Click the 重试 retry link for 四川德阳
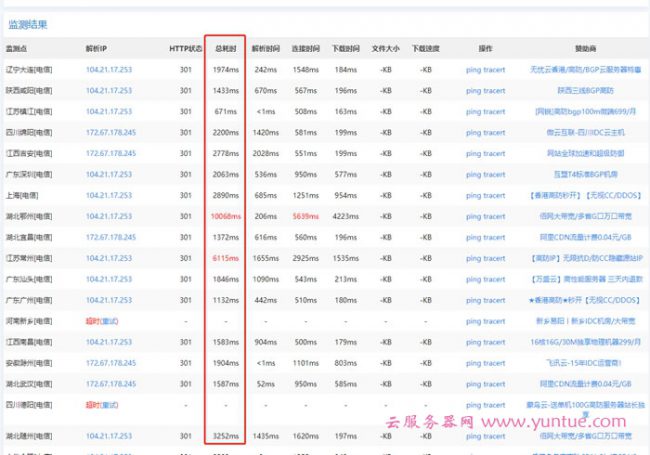Viewport: 650px width, 455px height. coord(99,405)
